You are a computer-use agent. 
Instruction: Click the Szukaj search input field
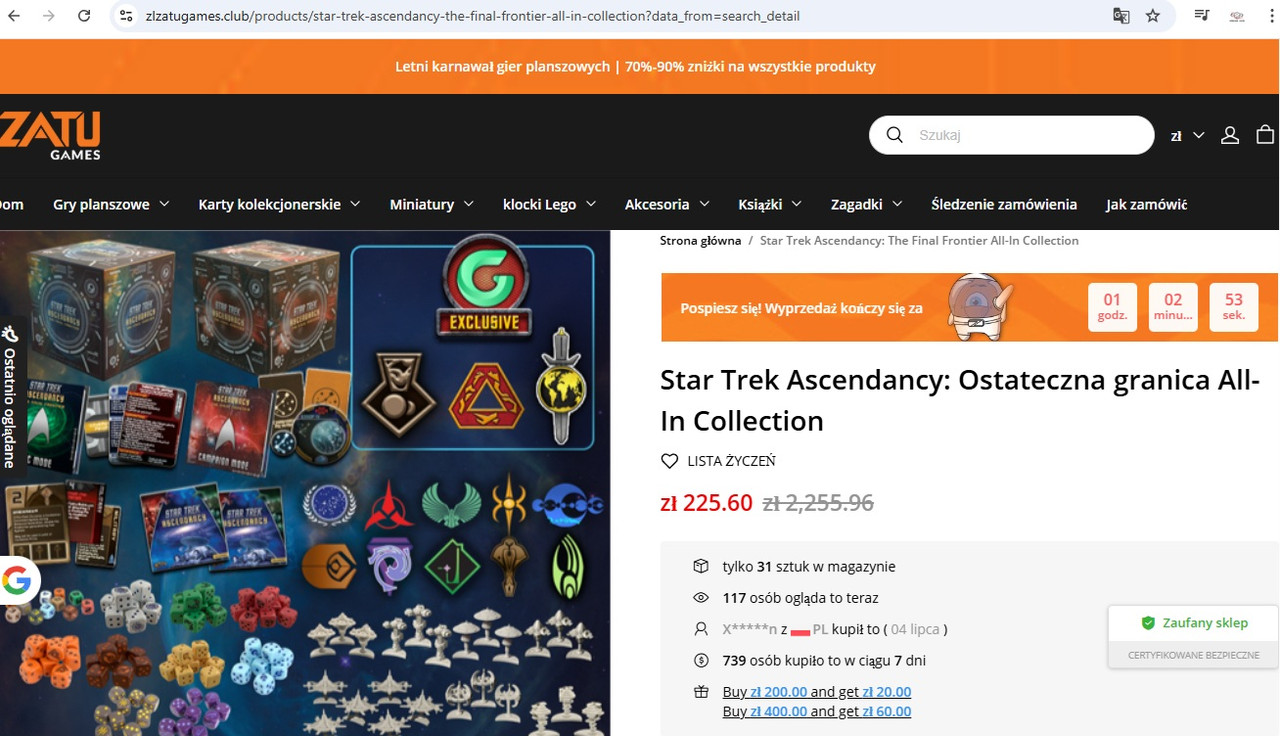(1030, 135)
